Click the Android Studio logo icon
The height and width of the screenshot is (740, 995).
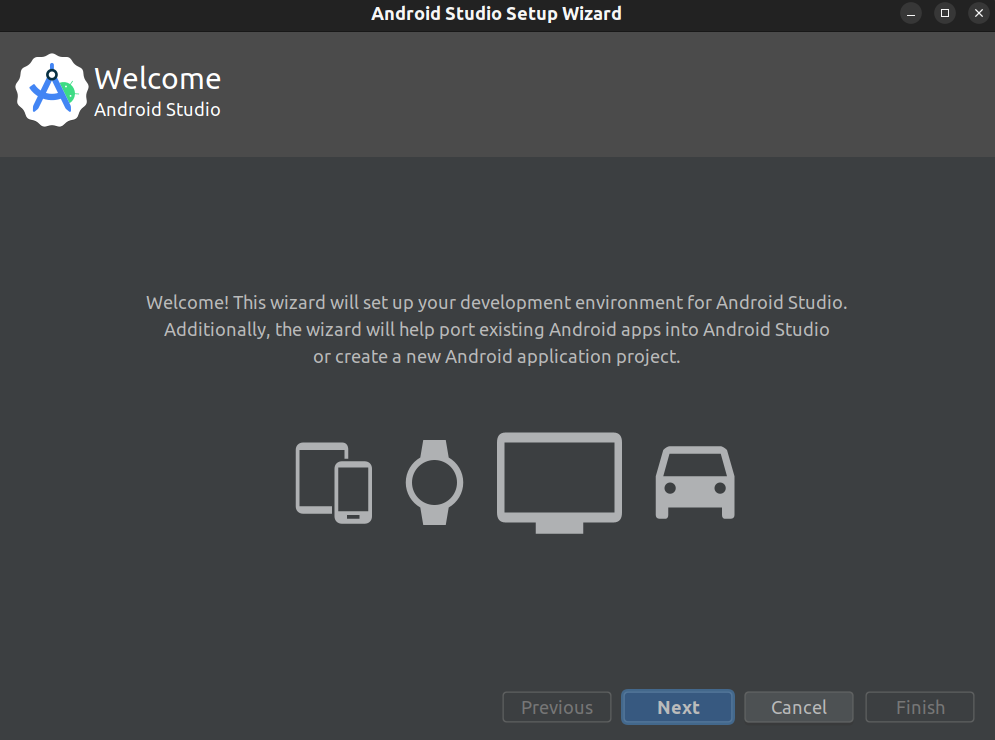pos(51,90)
